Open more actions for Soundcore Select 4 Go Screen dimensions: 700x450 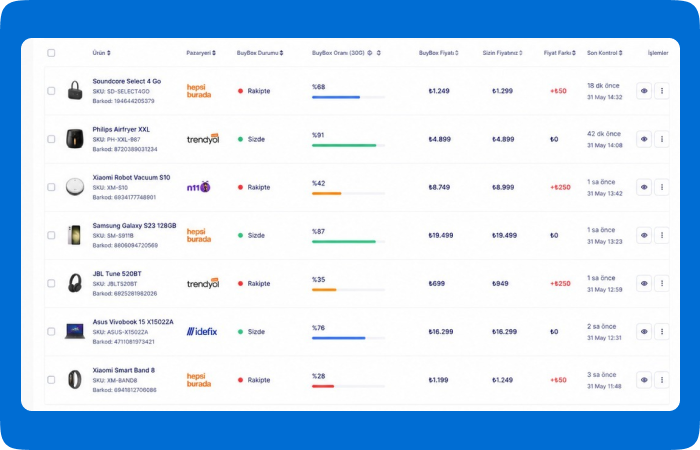[x=662, y=91]
